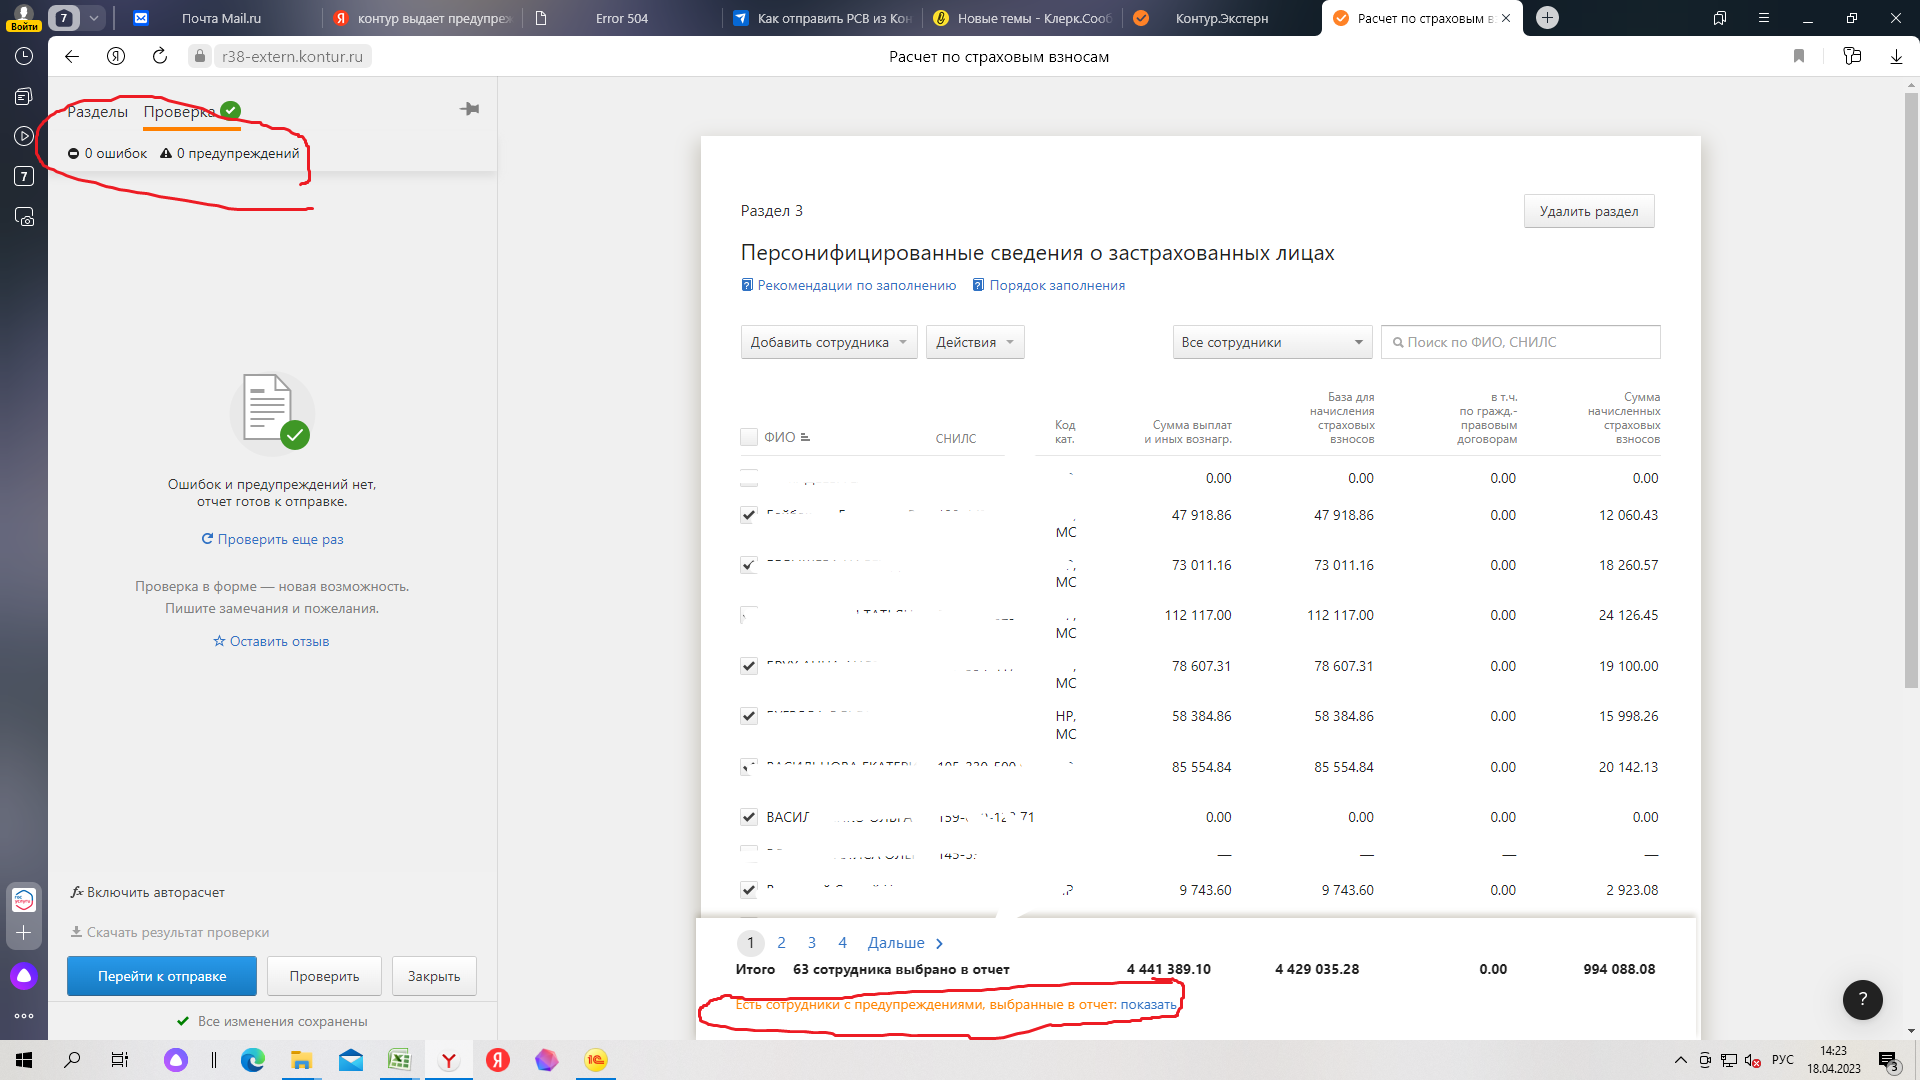
Task: Click the Закрыть button
Action: click(434, 976)
